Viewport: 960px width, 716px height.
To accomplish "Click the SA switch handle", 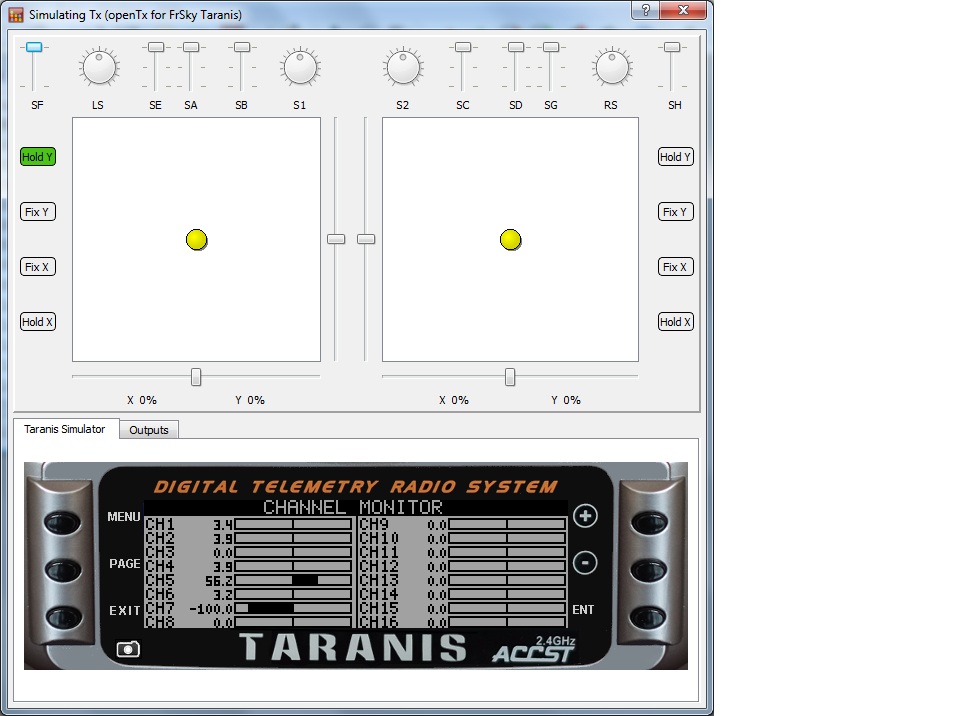I will pos(191,47).
